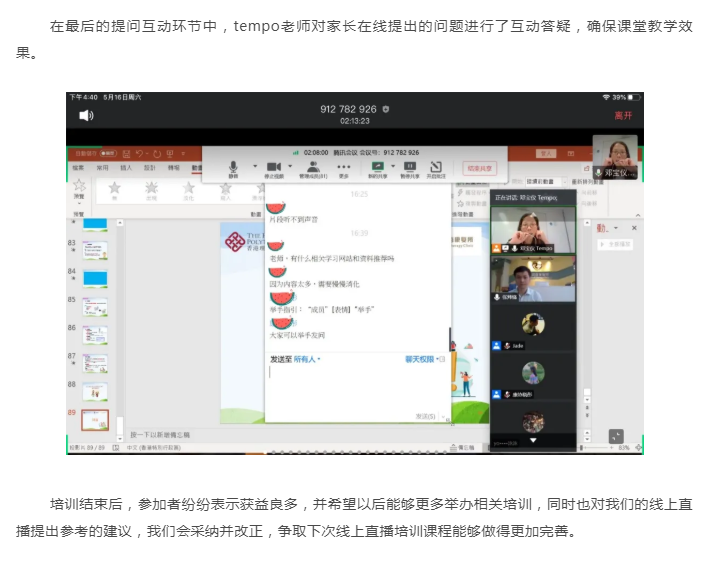Click the more options ellipsis icon
This screenshot has width=716, height=566.
pos(344,166)
